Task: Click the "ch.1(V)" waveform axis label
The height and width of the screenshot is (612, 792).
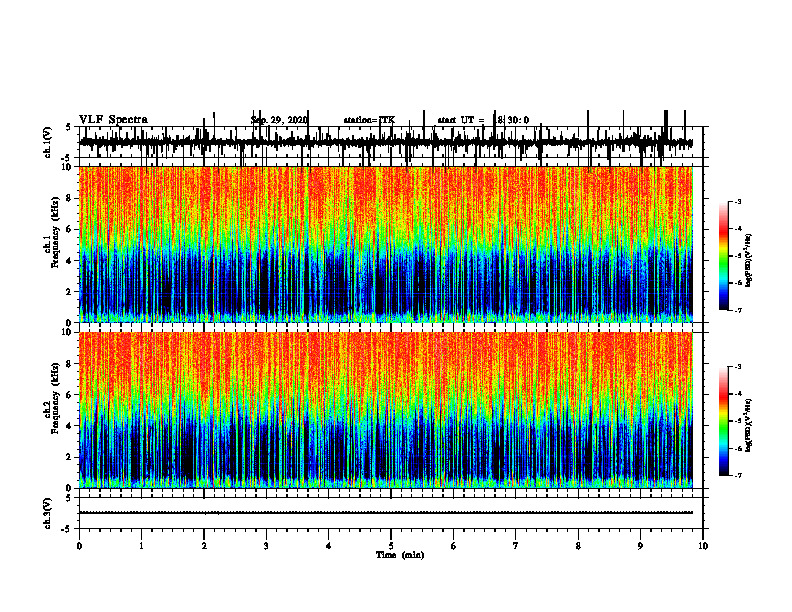Action: 48,142
